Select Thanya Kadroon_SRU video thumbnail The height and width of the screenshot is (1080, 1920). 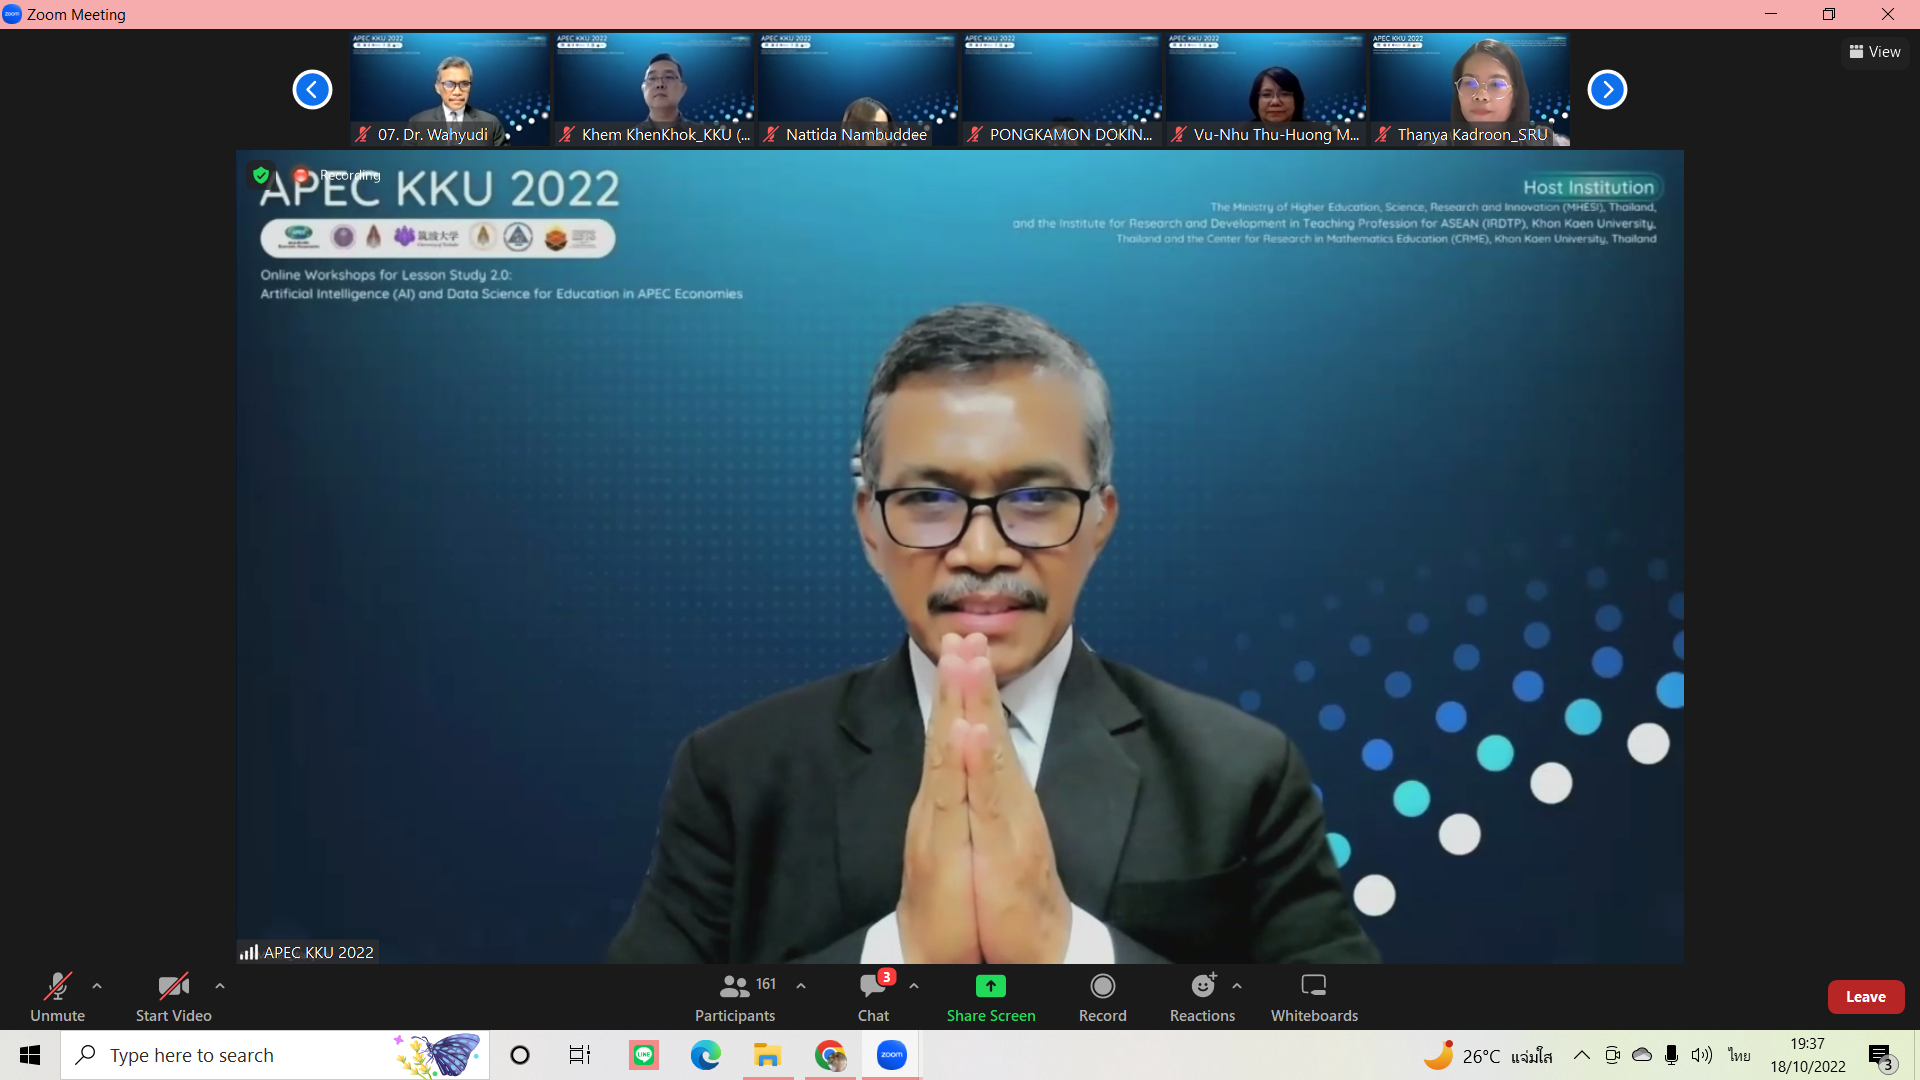1469,90
